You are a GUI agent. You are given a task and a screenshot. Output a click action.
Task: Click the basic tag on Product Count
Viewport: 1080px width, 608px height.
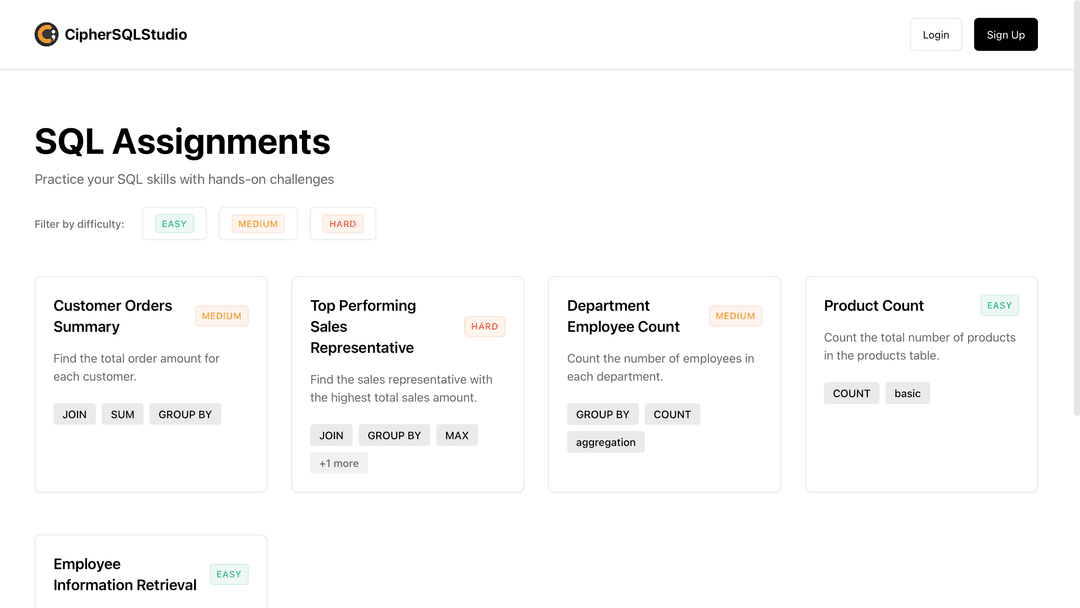908,393
